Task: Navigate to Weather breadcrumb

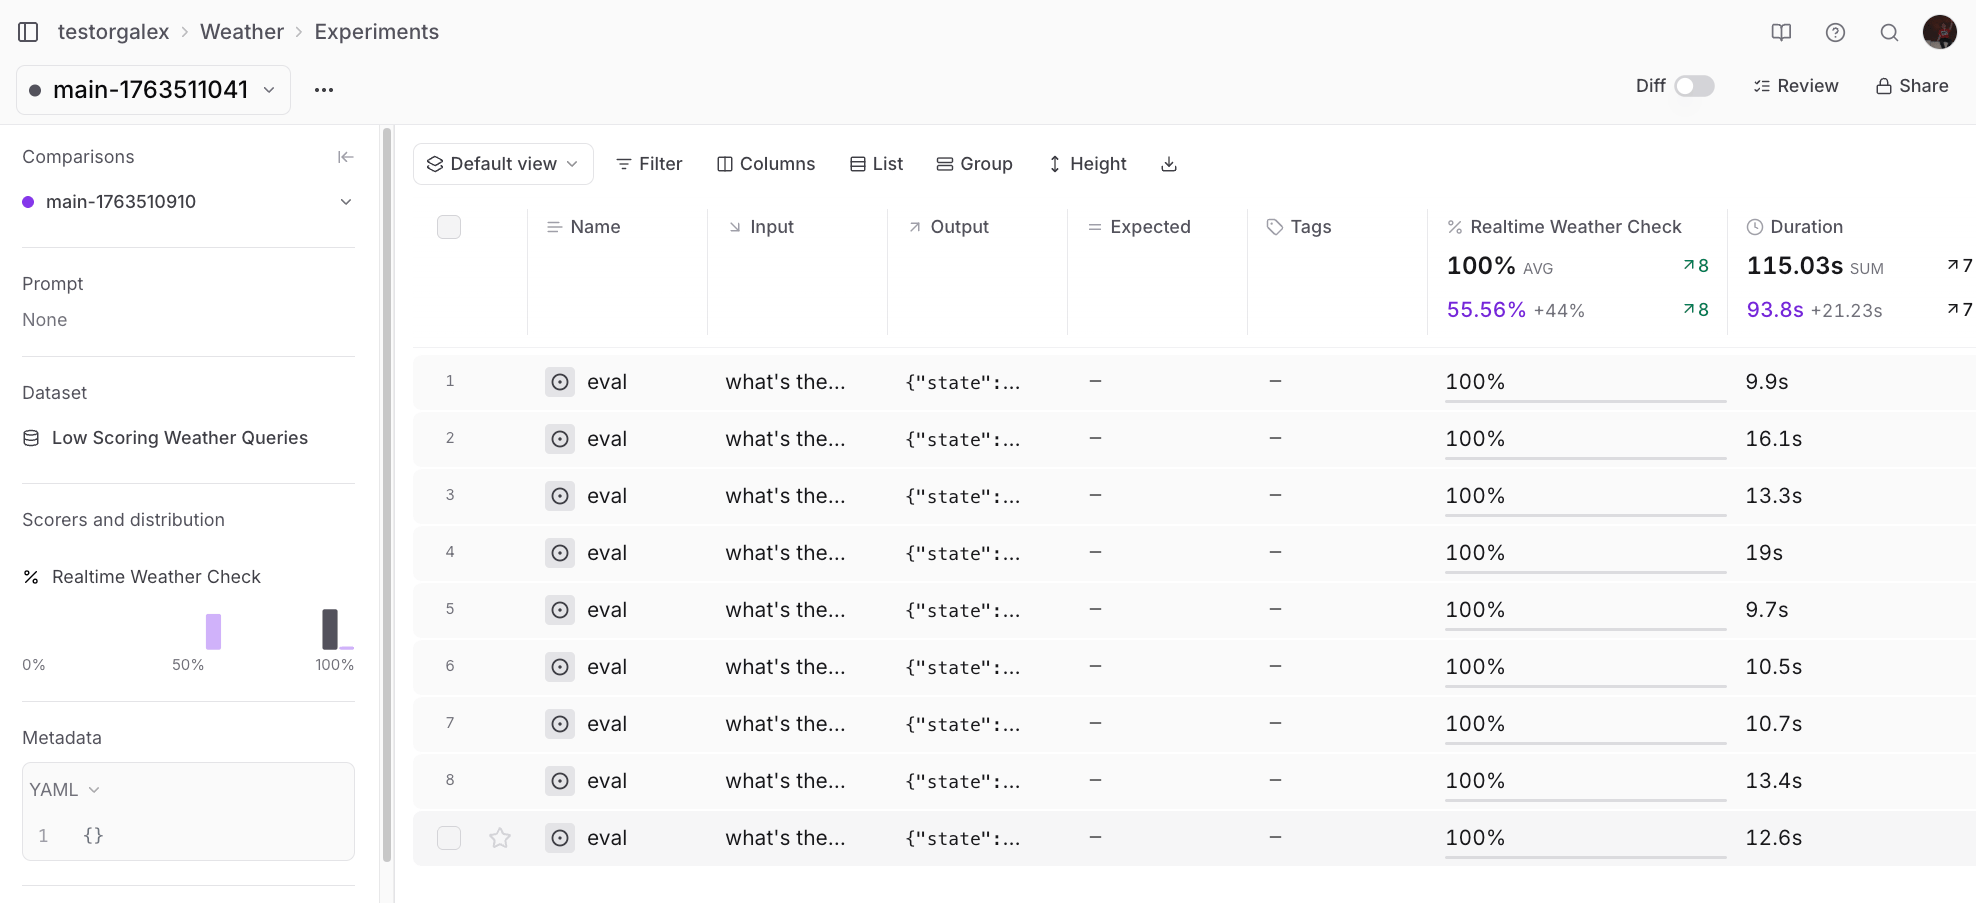Action: click(x=242, y=32)
